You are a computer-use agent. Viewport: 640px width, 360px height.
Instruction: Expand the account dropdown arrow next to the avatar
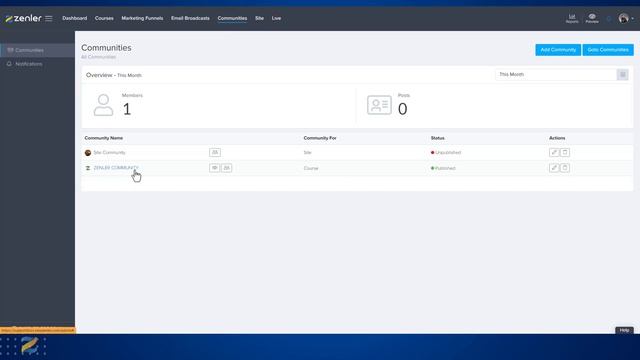633,18
